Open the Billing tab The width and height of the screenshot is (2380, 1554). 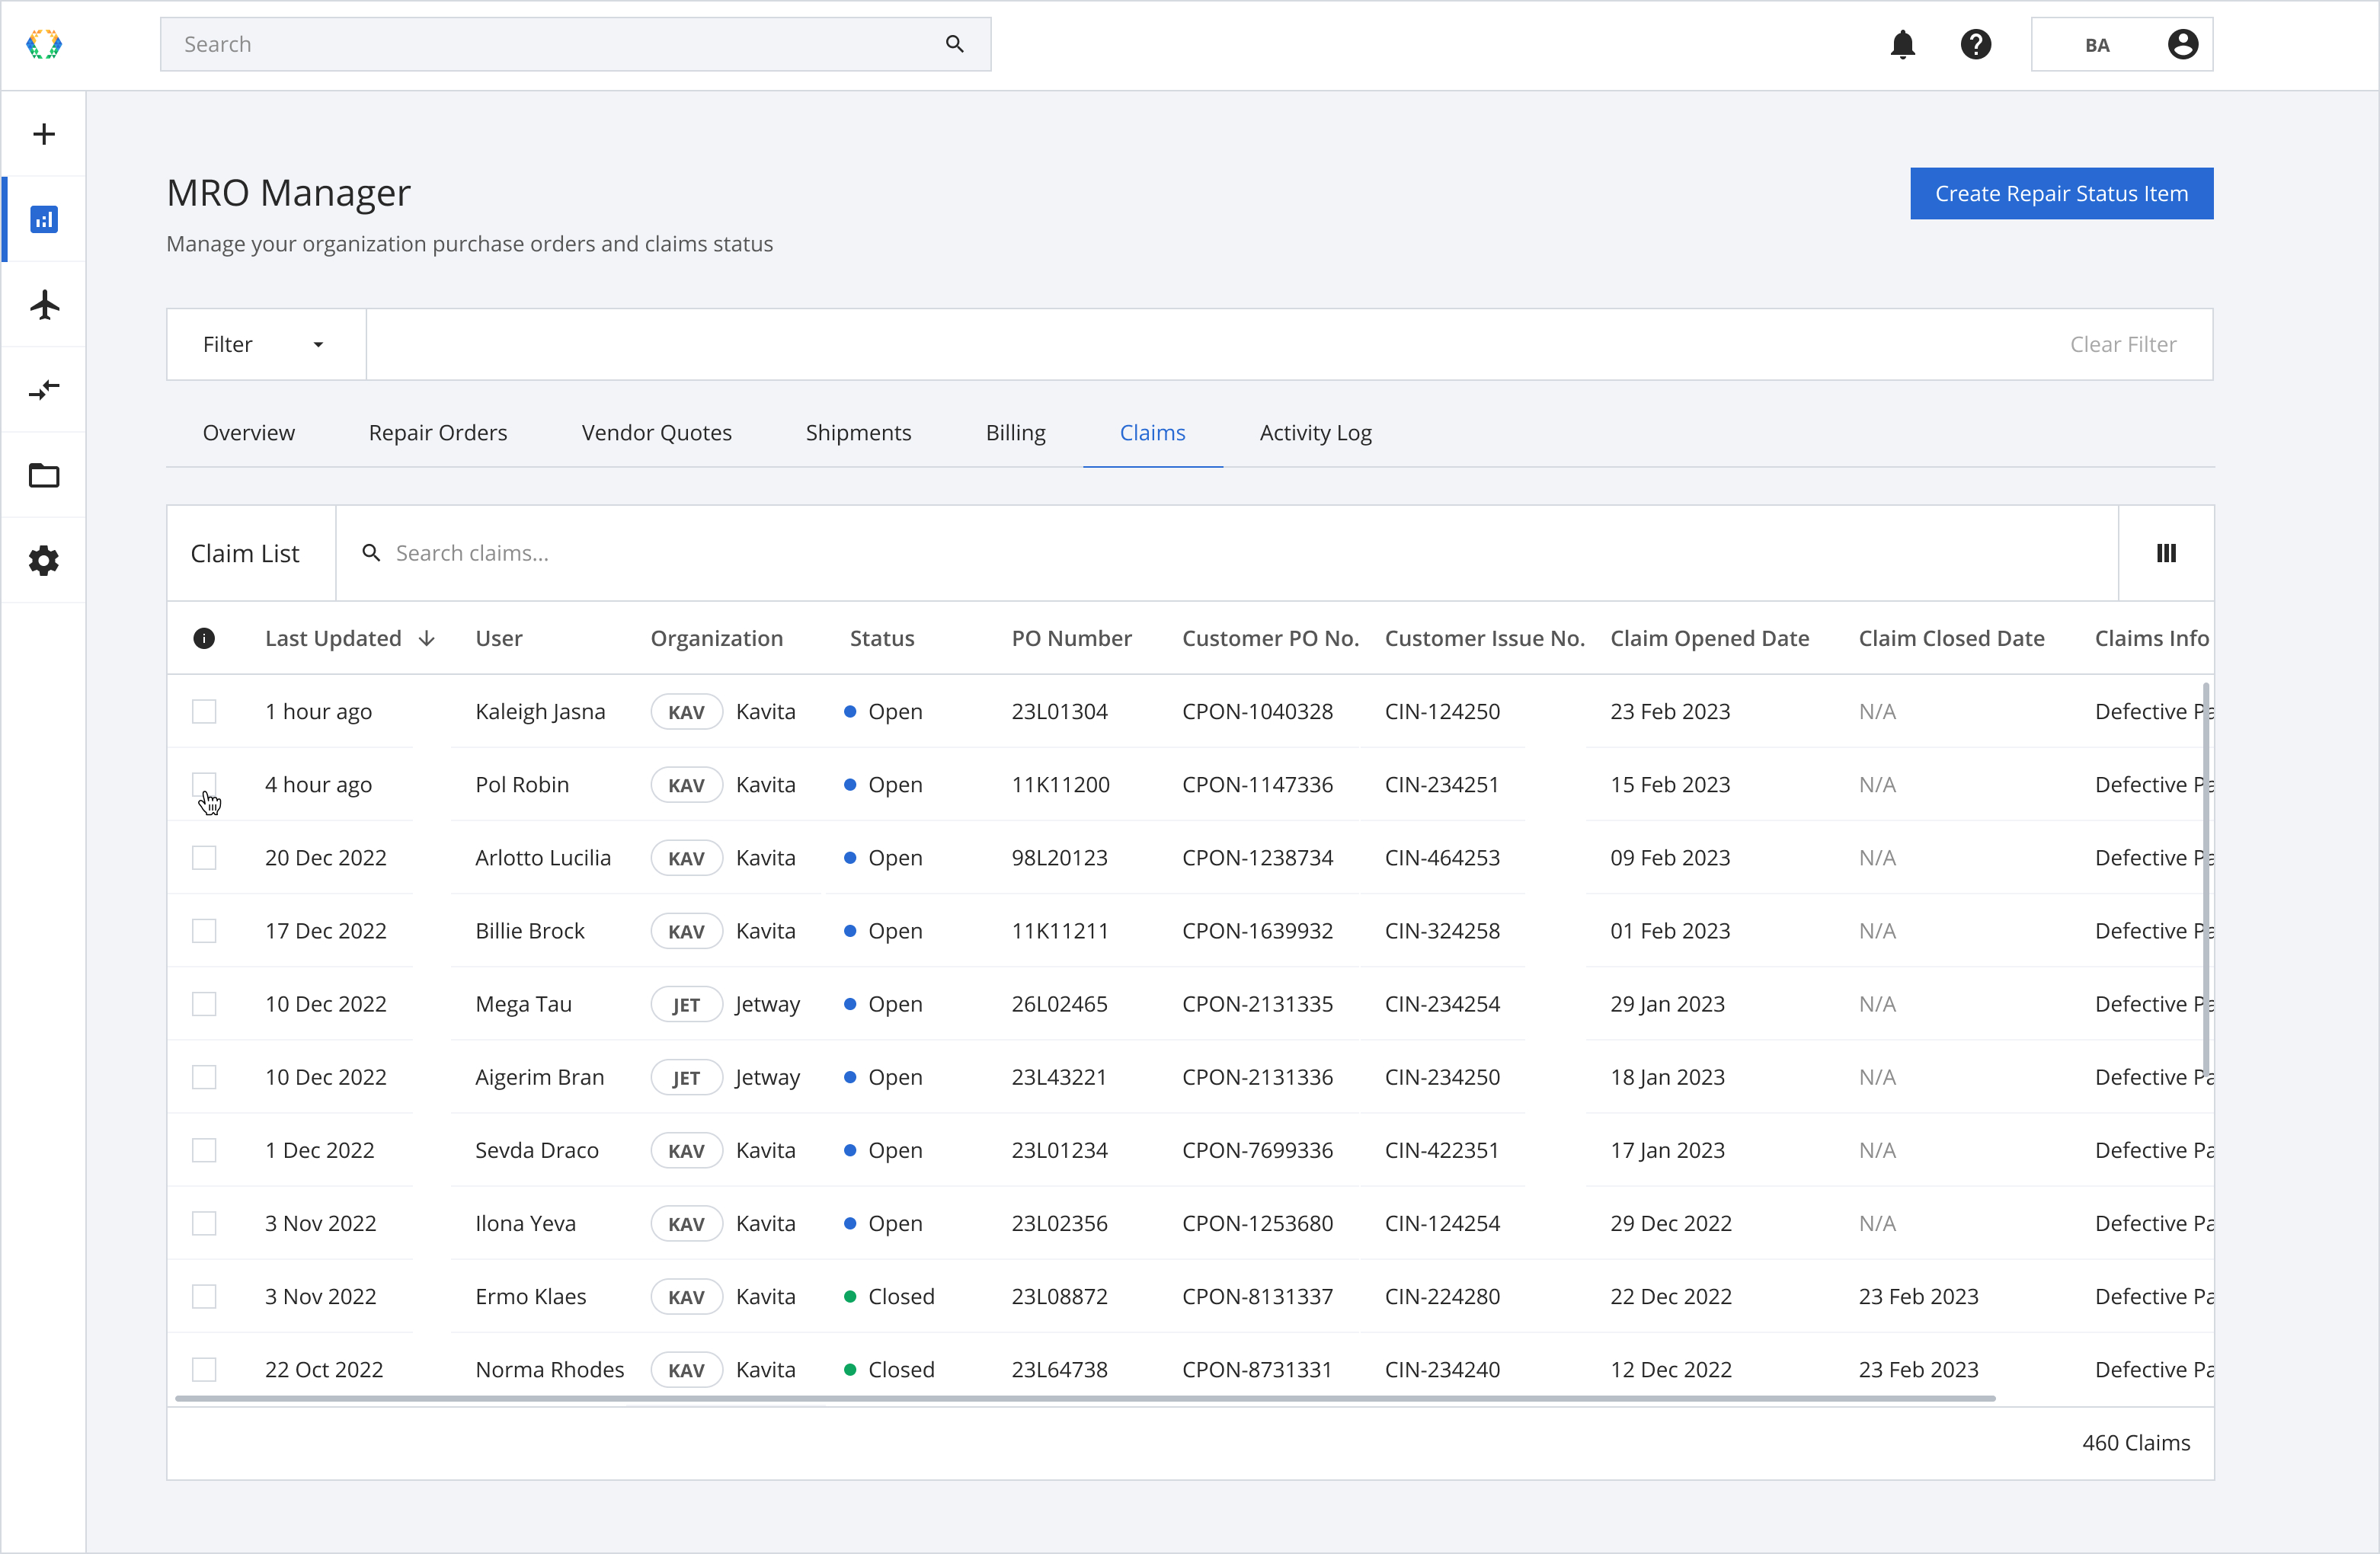pos(1015,432)
